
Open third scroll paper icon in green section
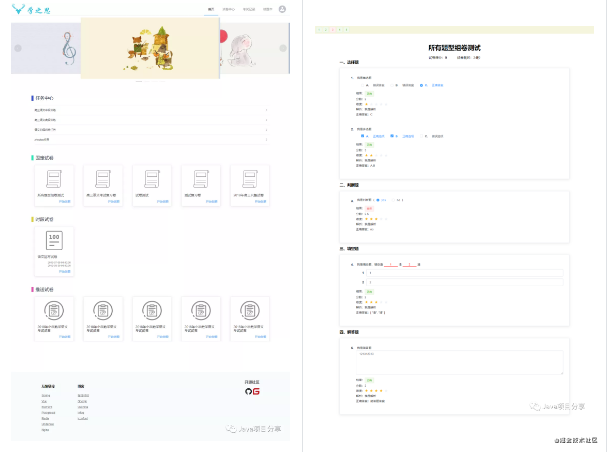tap(152, 179)
